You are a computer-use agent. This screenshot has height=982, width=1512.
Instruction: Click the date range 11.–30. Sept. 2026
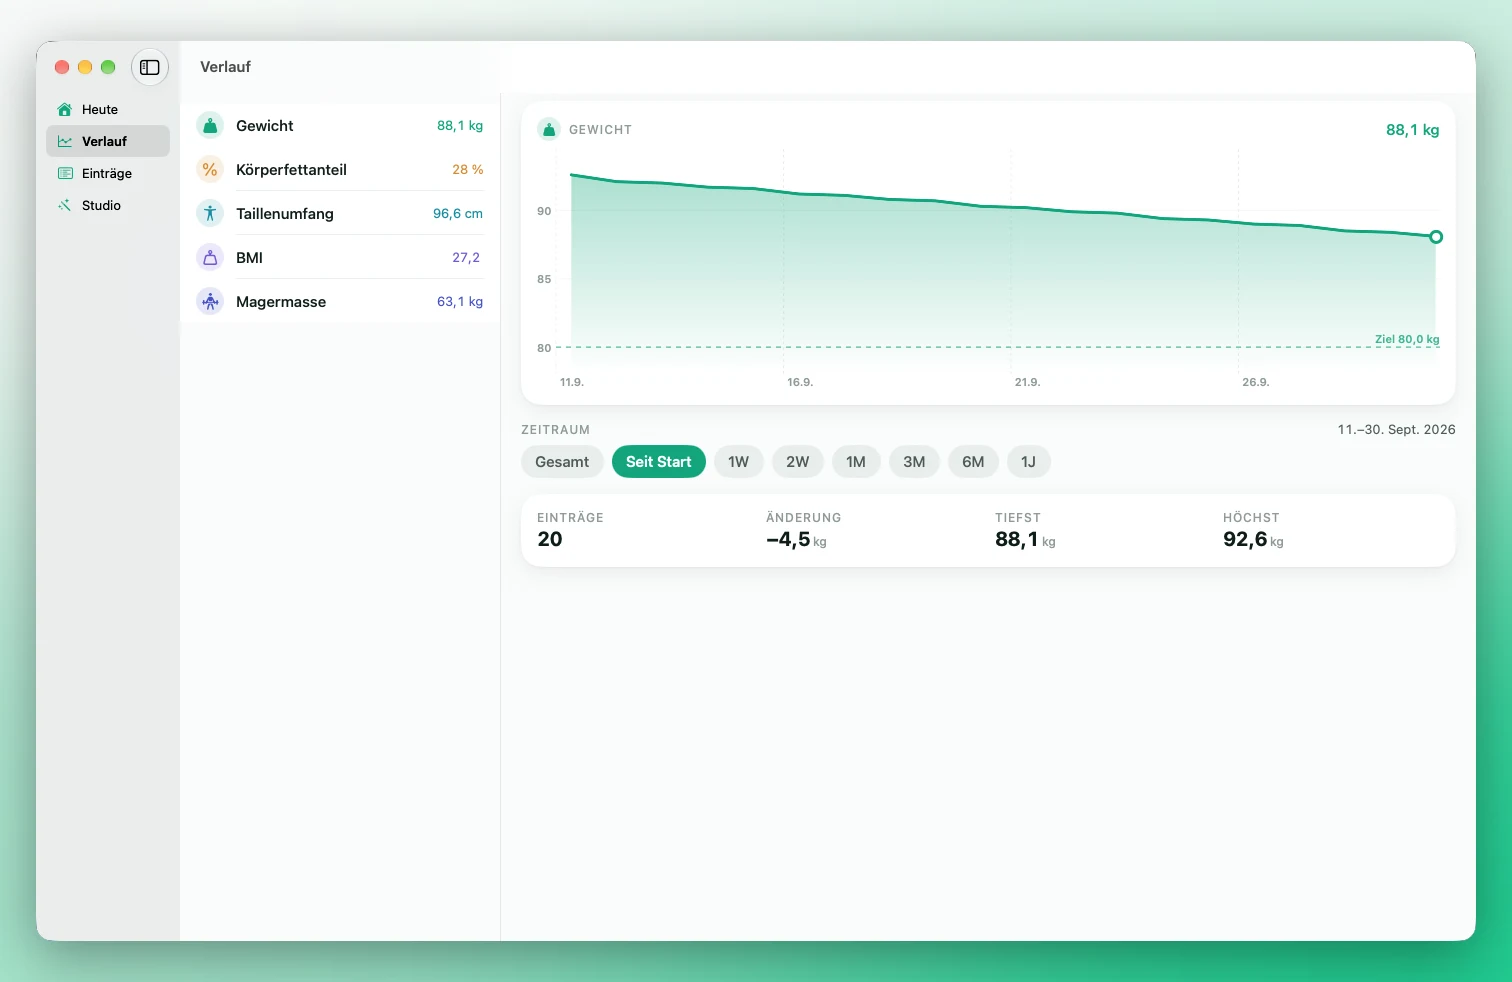point(1396,429)
